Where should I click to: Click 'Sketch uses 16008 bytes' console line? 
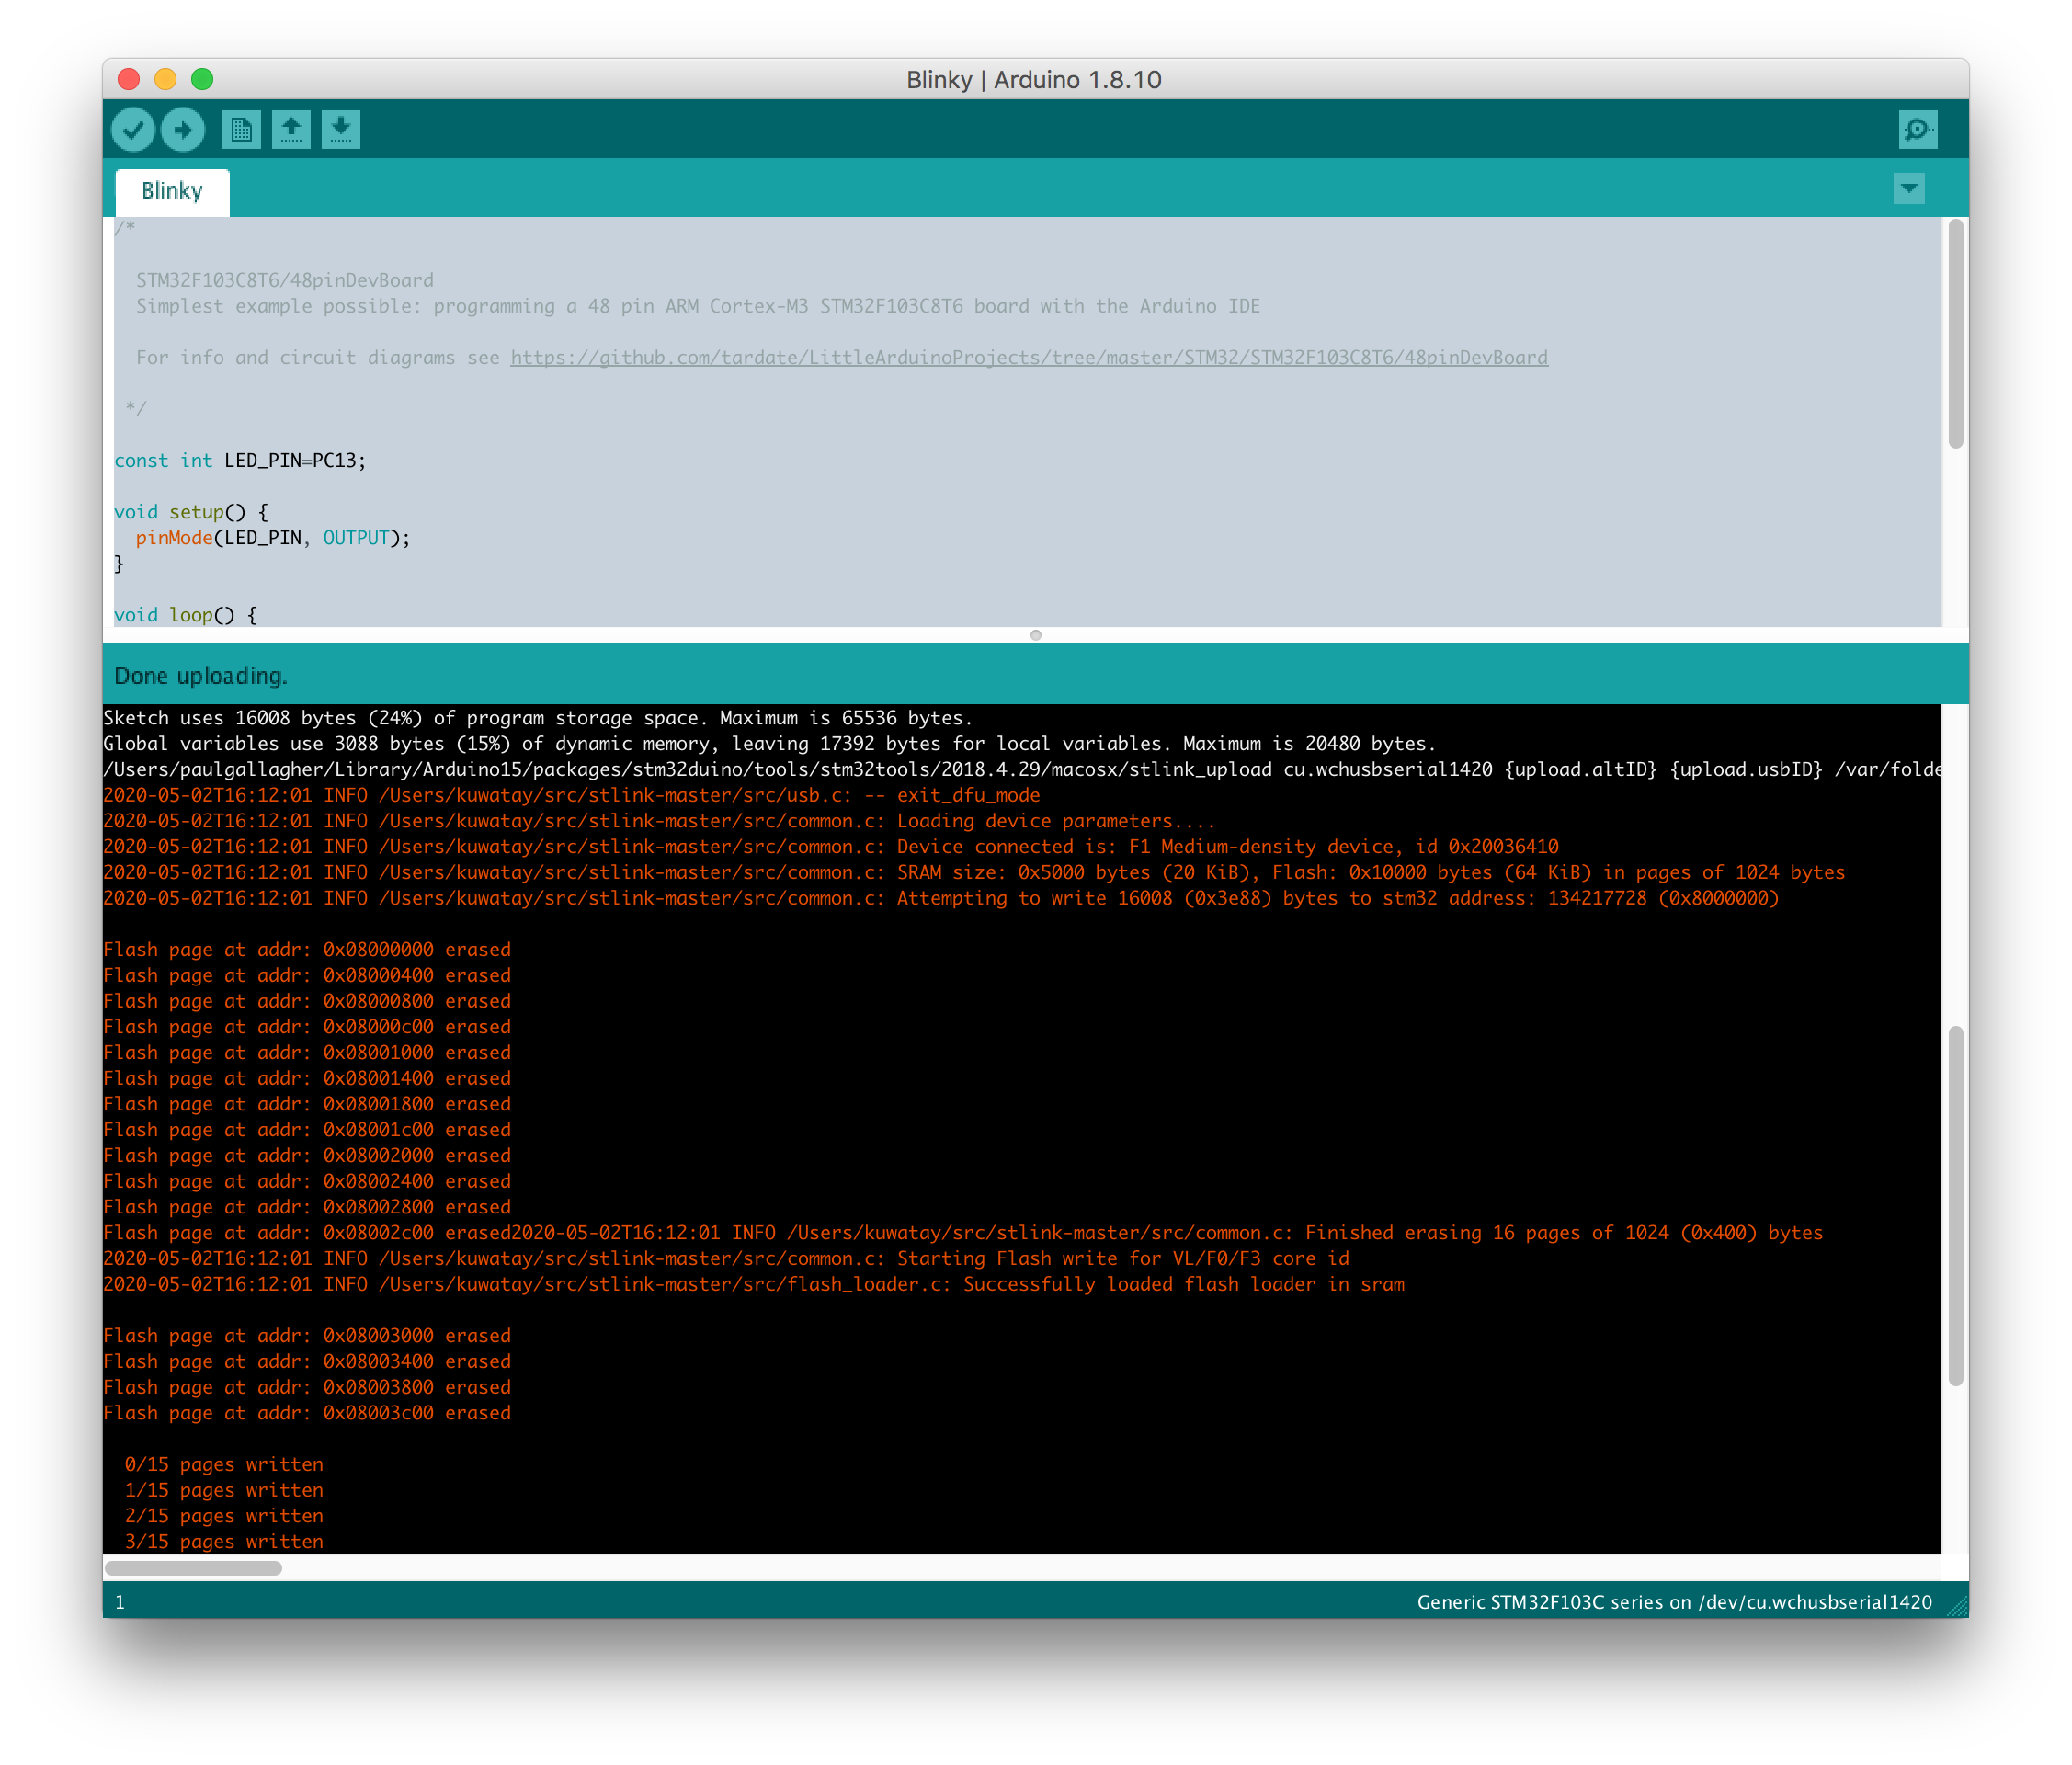pyautogui.click(x=538, y=718)
